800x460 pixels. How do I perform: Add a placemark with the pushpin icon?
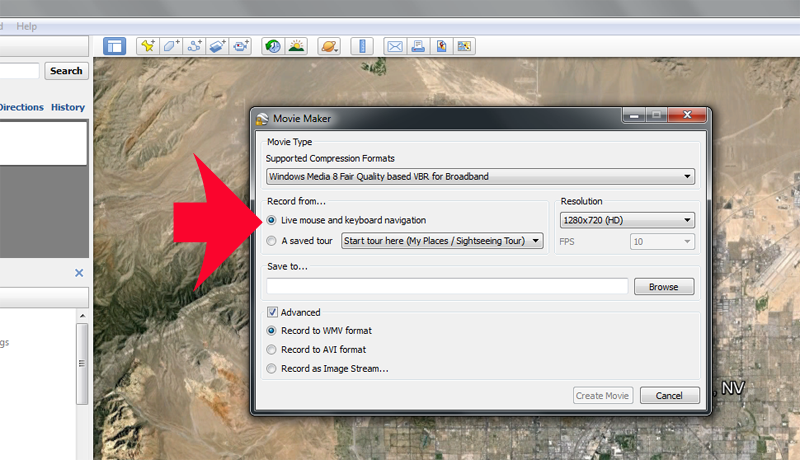tap(148, 46)
